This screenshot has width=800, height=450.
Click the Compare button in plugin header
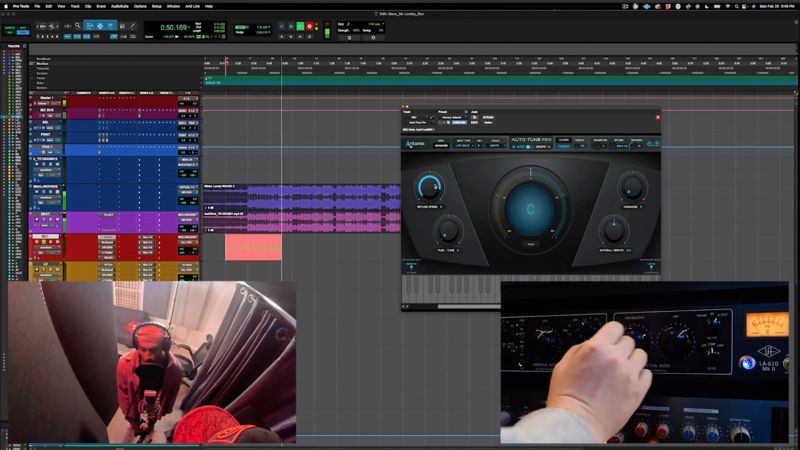click(459, 122)
